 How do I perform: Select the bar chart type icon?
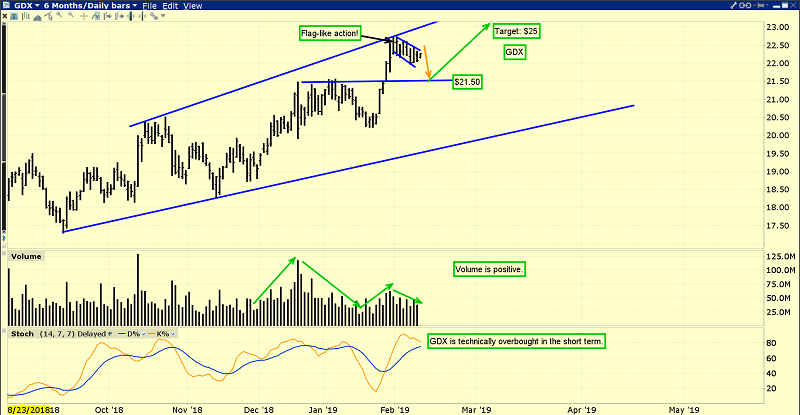point(26,16)
